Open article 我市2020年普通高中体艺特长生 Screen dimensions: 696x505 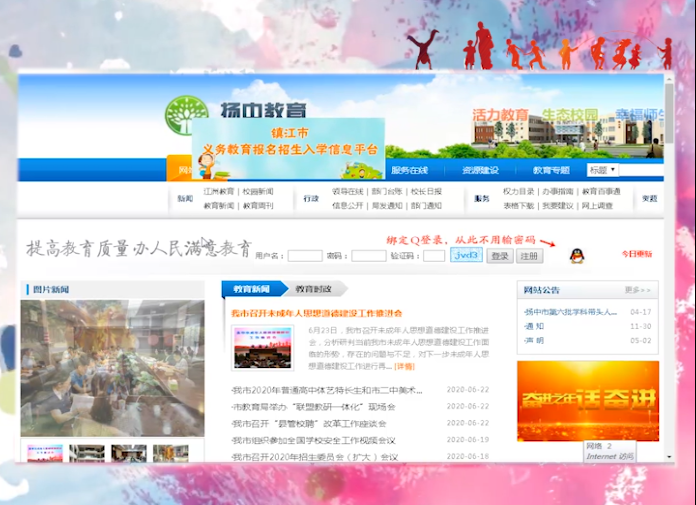point(327,391)
